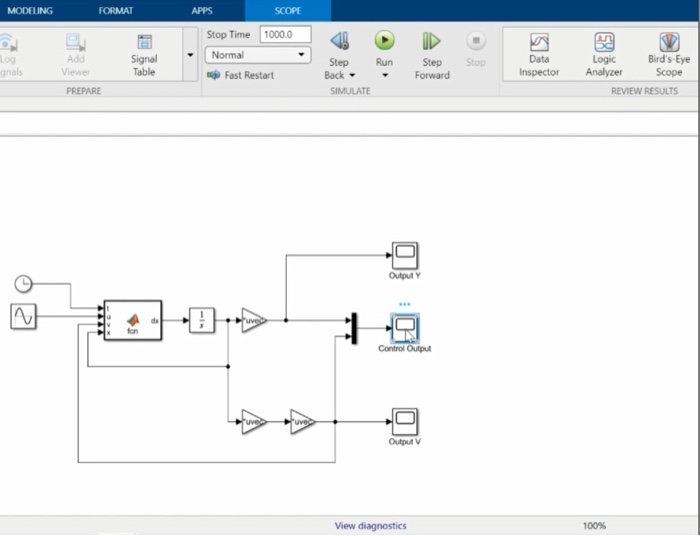The height and width of the screenshot is (536, 700).
Task: Select the SCOPE ribbon tab
Action: pos(288,11)
